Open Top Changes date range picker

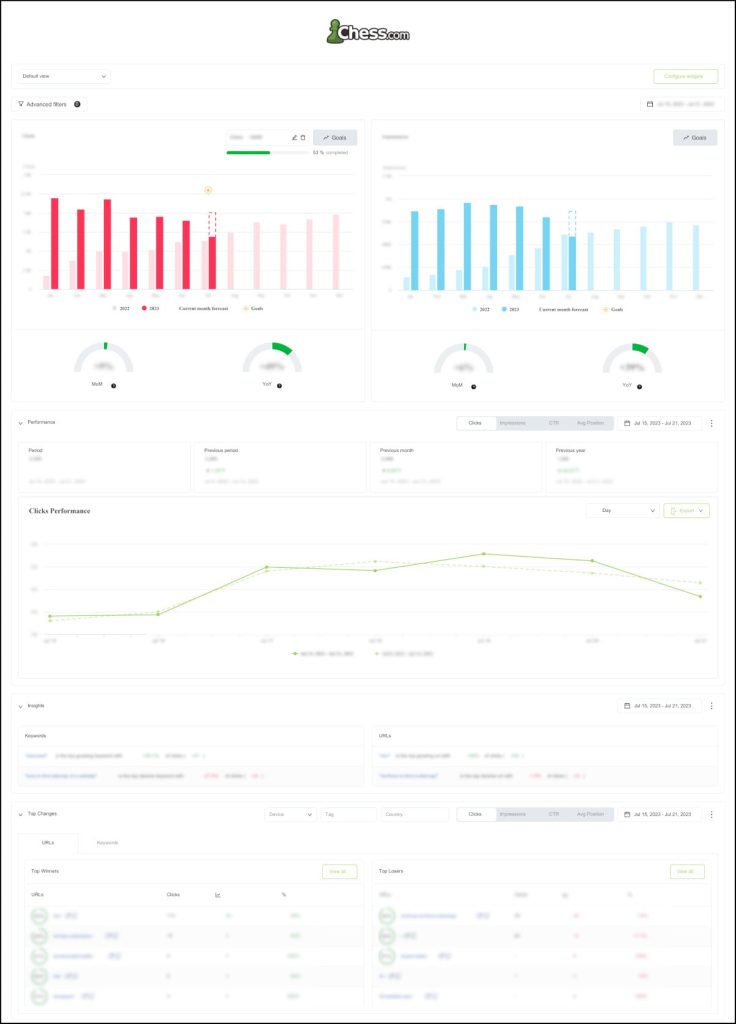coord(659,814)
